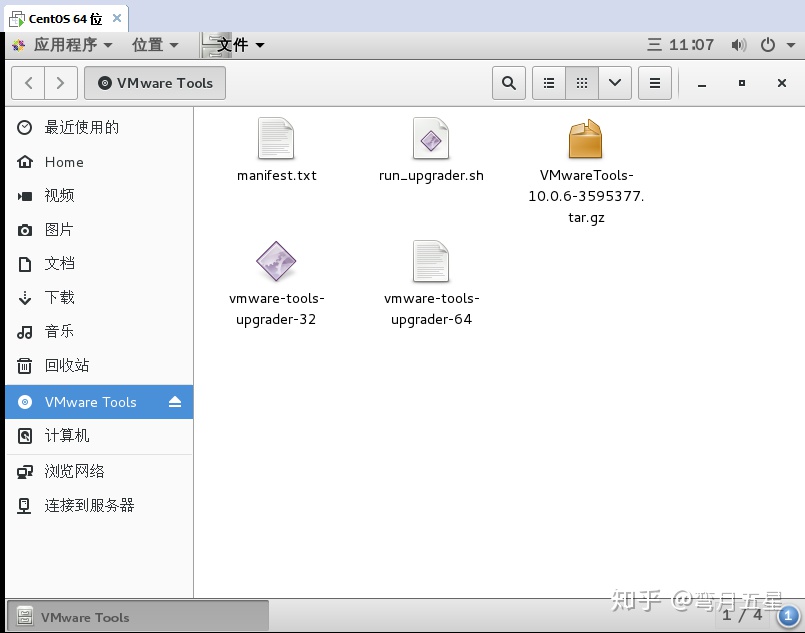Screen dimensions: 805x633
Task: Select the vmware-tools-upgrader-32 icon
Action: (x=276, y=261)
